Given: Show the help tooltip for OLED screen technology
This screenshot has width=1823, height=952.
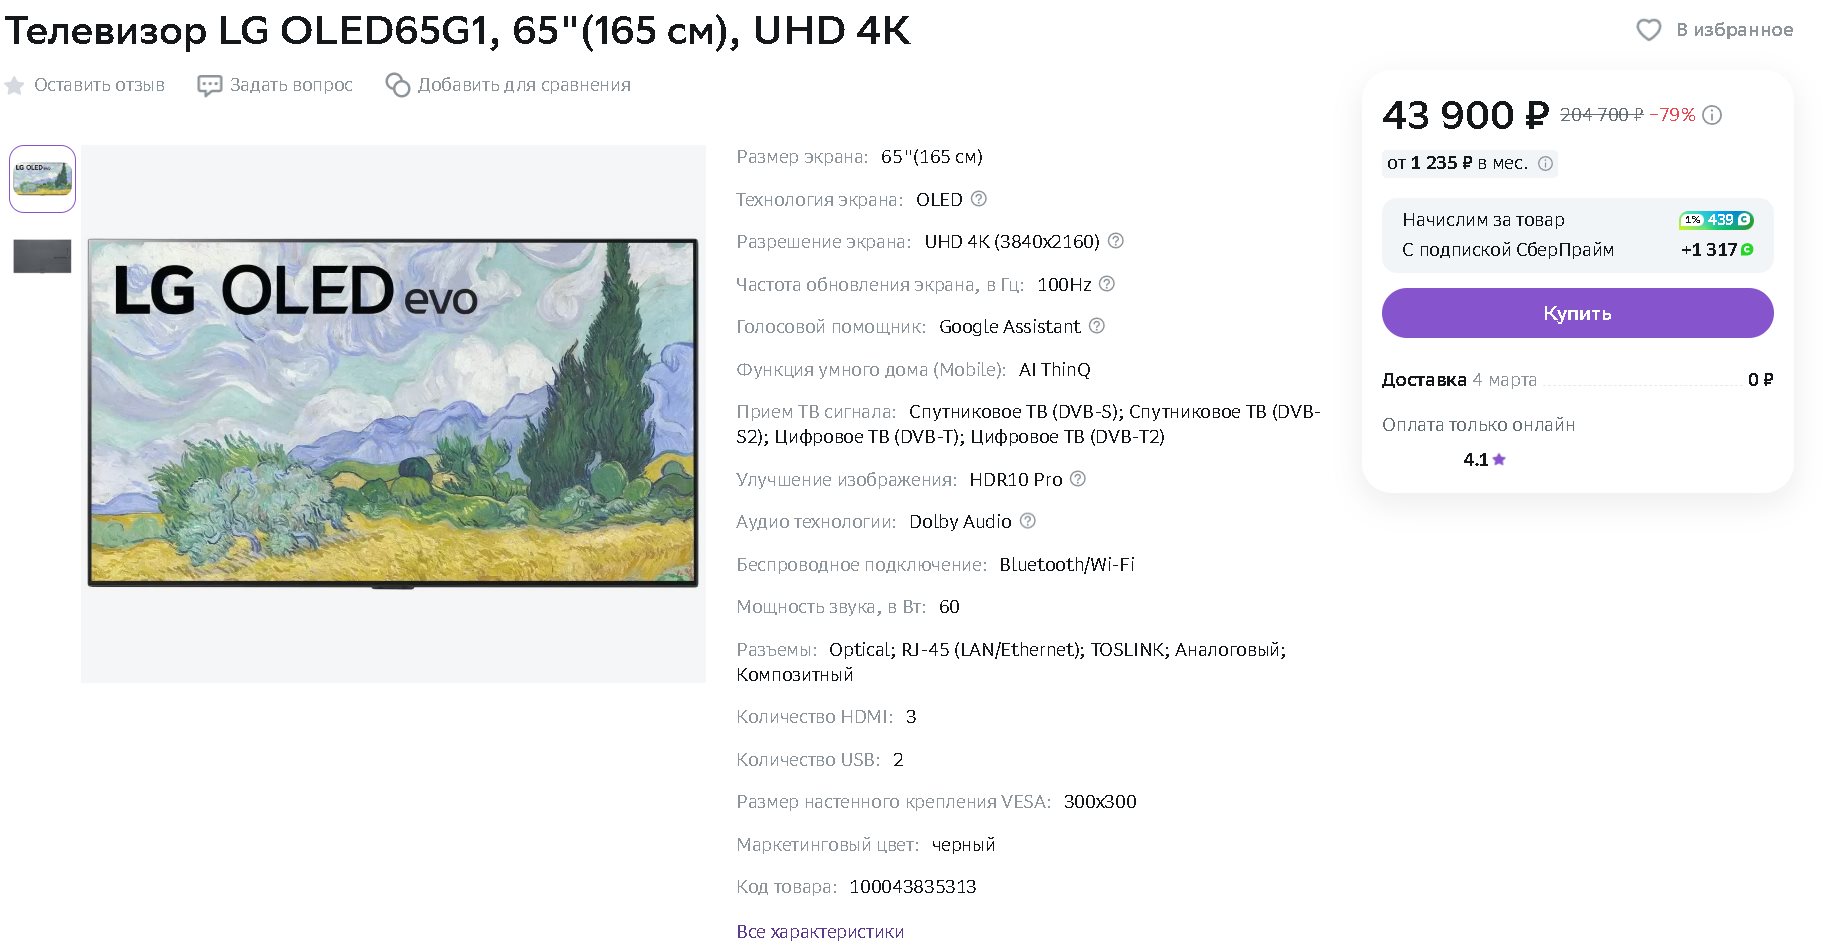Looking at the screenshot, I should 979,199.
